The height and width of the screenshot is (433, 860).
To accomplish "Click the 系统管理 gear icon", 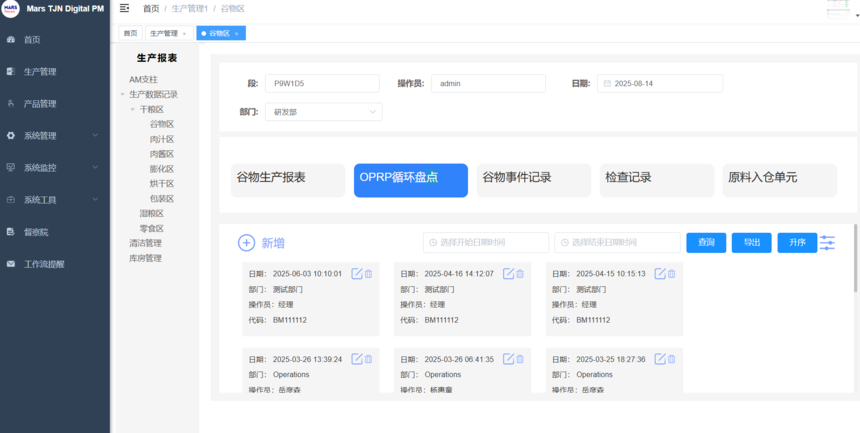I will [x=10, y=136].
